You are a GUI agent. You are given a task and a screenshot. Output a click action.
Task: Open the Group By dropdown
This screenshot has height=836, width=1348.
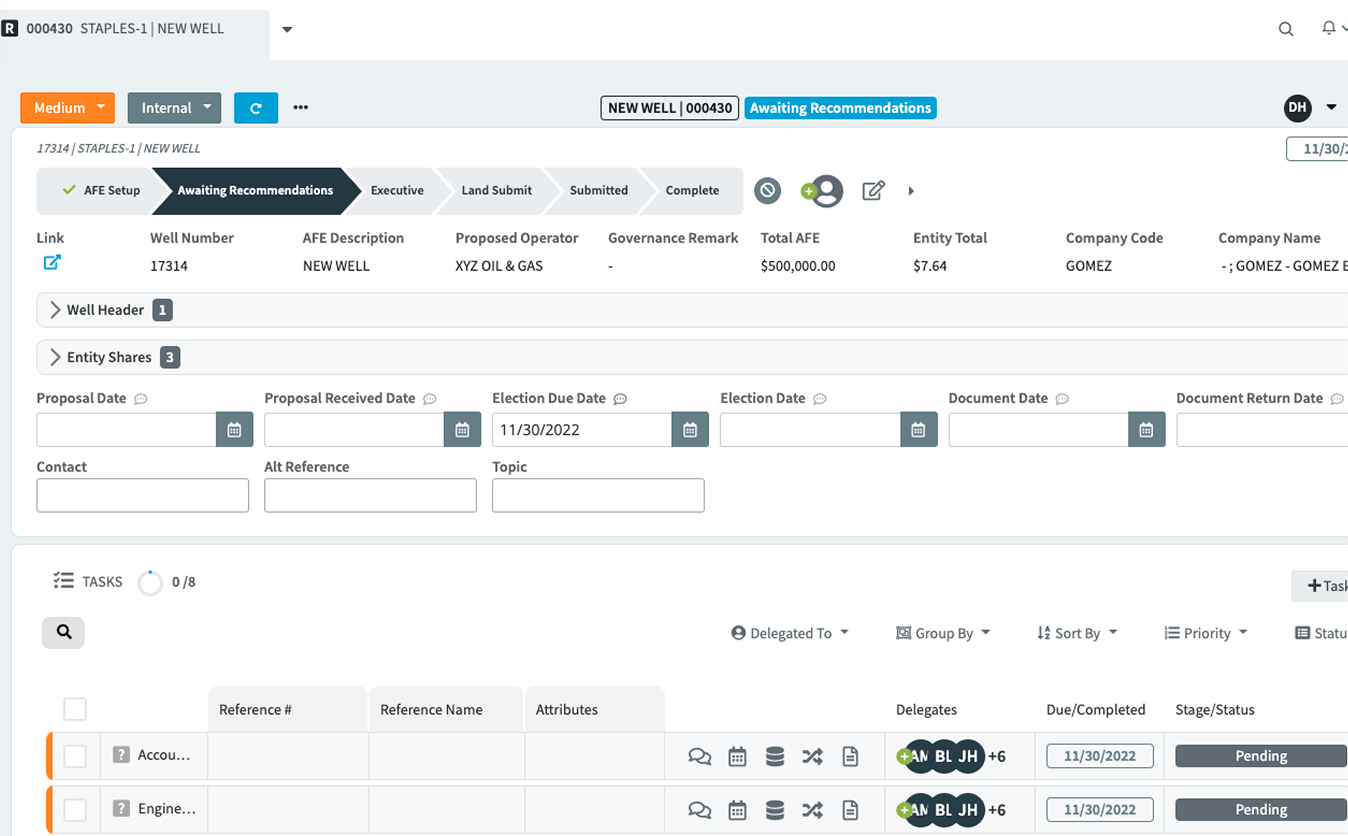(943, 633)
